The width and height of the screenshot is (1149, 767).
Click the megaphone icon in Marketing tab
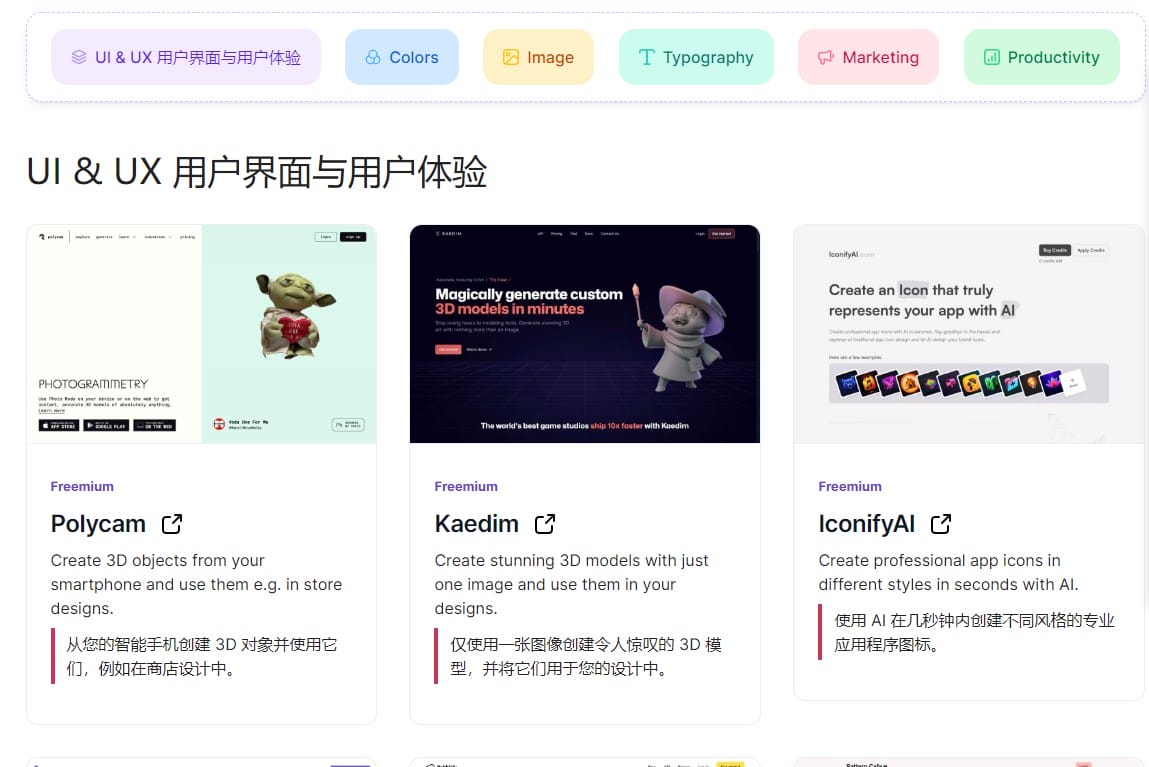pos(826,57)
